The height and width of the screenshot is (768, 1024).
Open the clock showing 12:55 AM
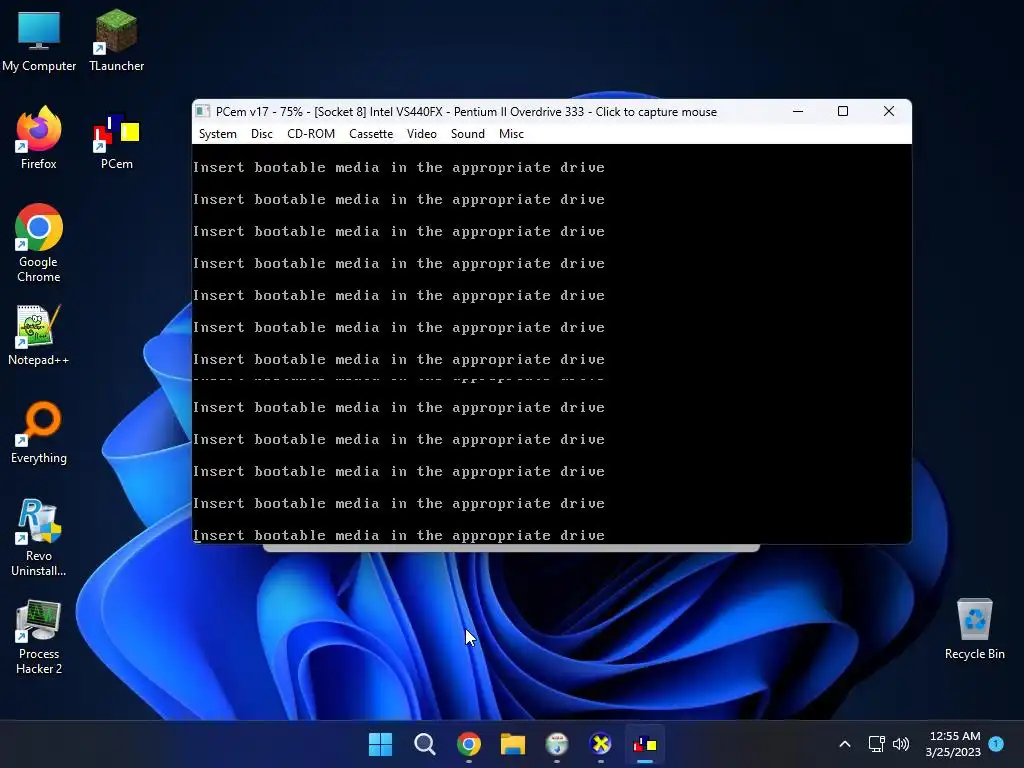pyautogui.click(x=953, y=744)
